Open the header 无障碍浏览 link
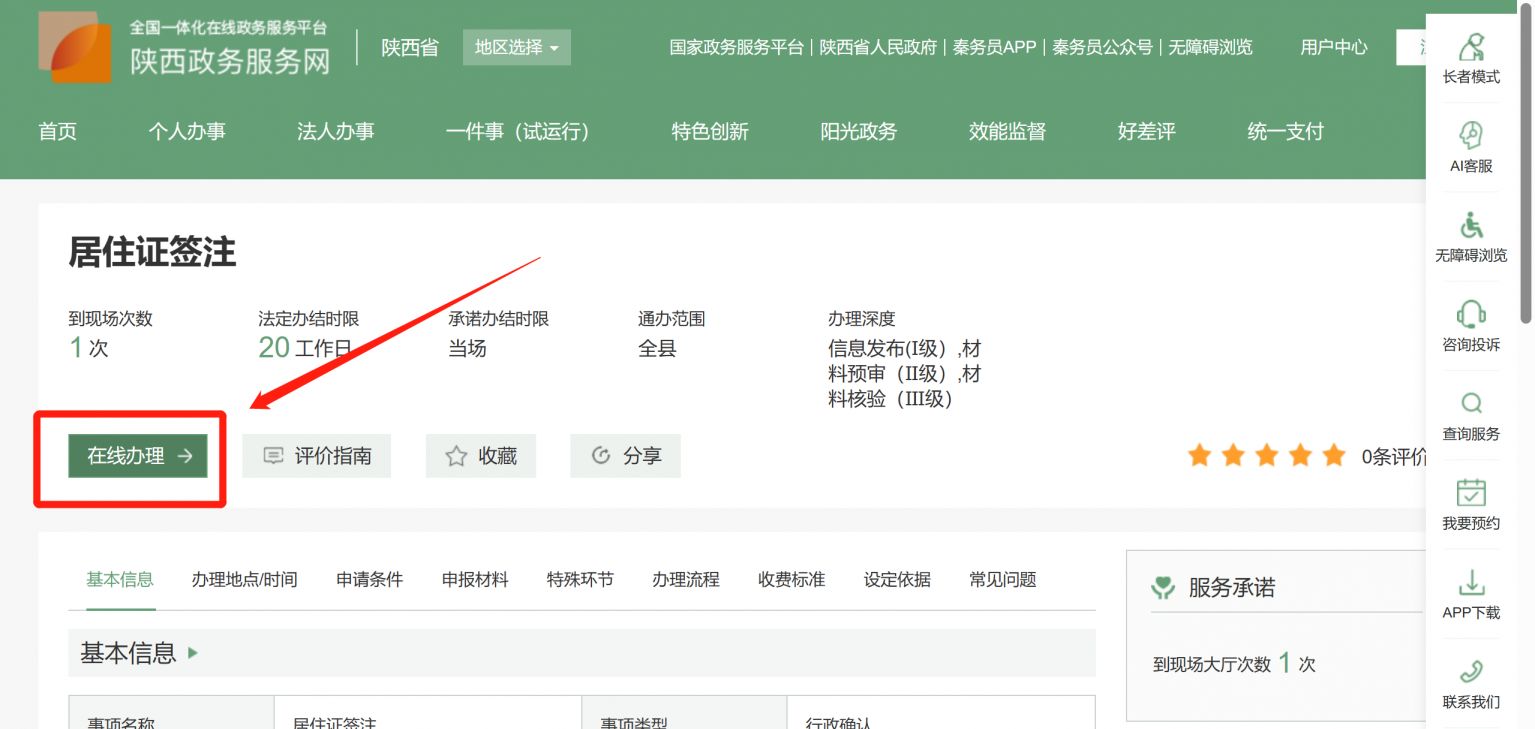Screen dimensions: 1535x729 click(x=1210, y=47)
